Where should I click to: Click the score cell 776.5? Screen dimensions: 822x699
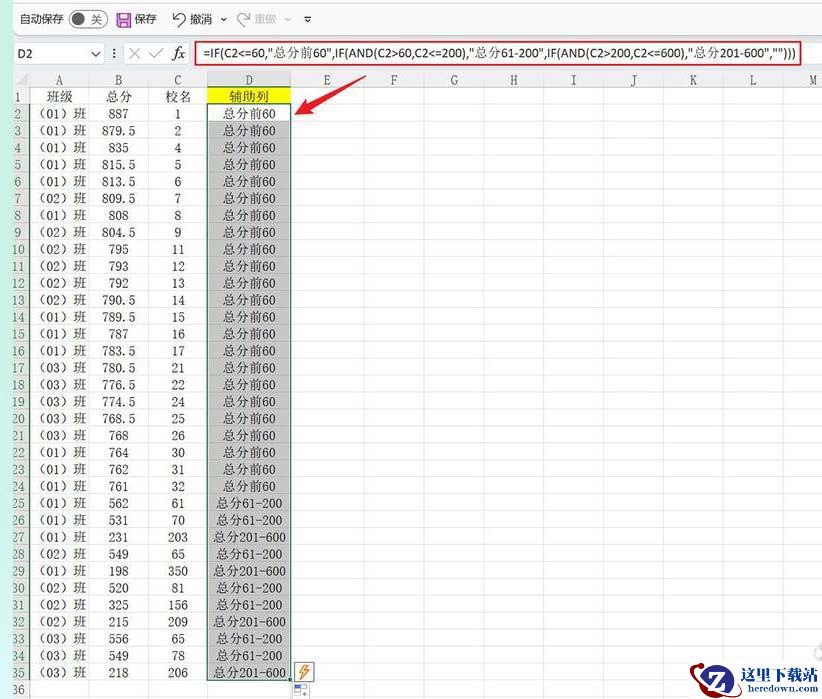pos(118,384)
